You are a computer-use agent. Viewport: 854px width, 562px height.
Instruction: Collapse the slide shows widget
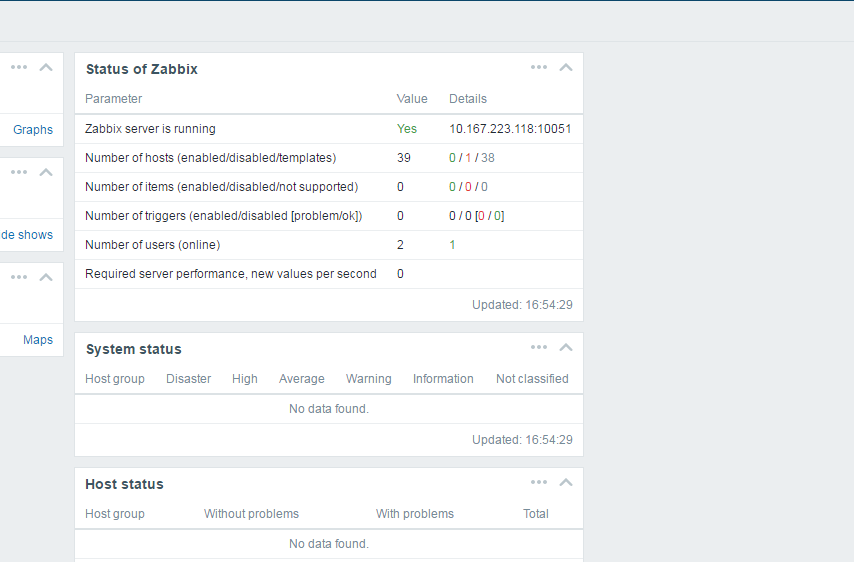[46, 173]
